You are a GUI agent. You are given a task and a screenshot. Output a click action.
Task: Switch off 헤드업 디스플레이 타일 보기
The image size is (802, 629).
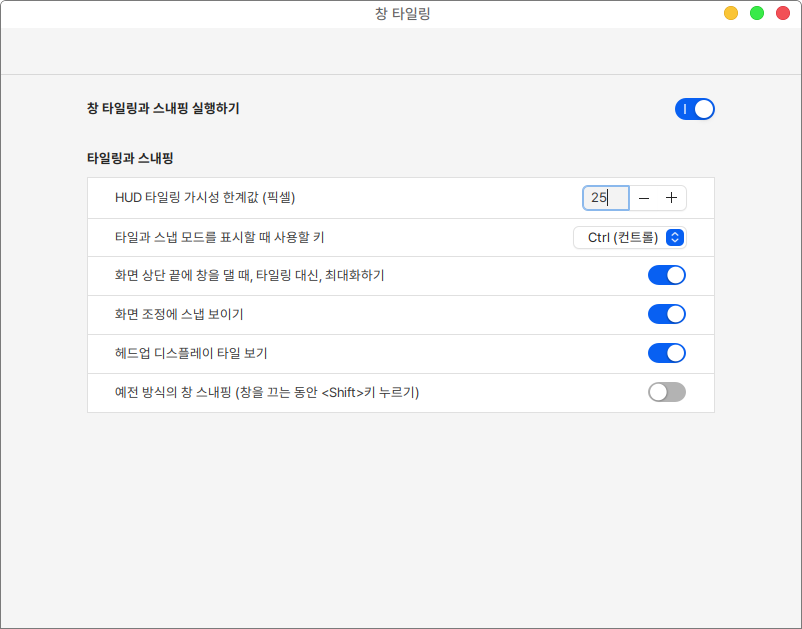pyautogui.click(x=667, y=353)
